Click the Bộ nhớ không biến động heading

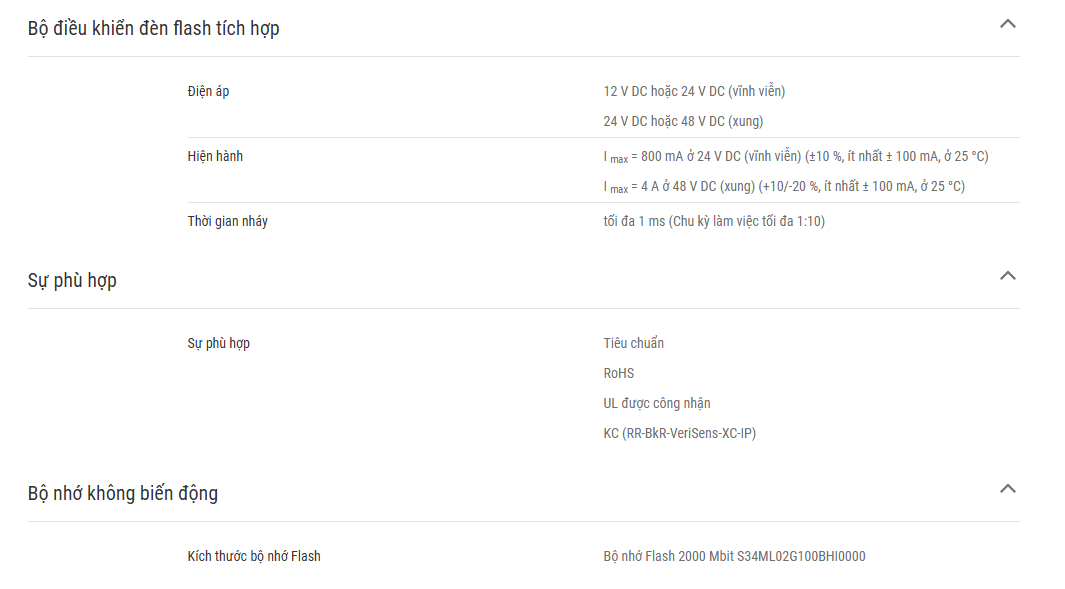(x=123, y=493)
